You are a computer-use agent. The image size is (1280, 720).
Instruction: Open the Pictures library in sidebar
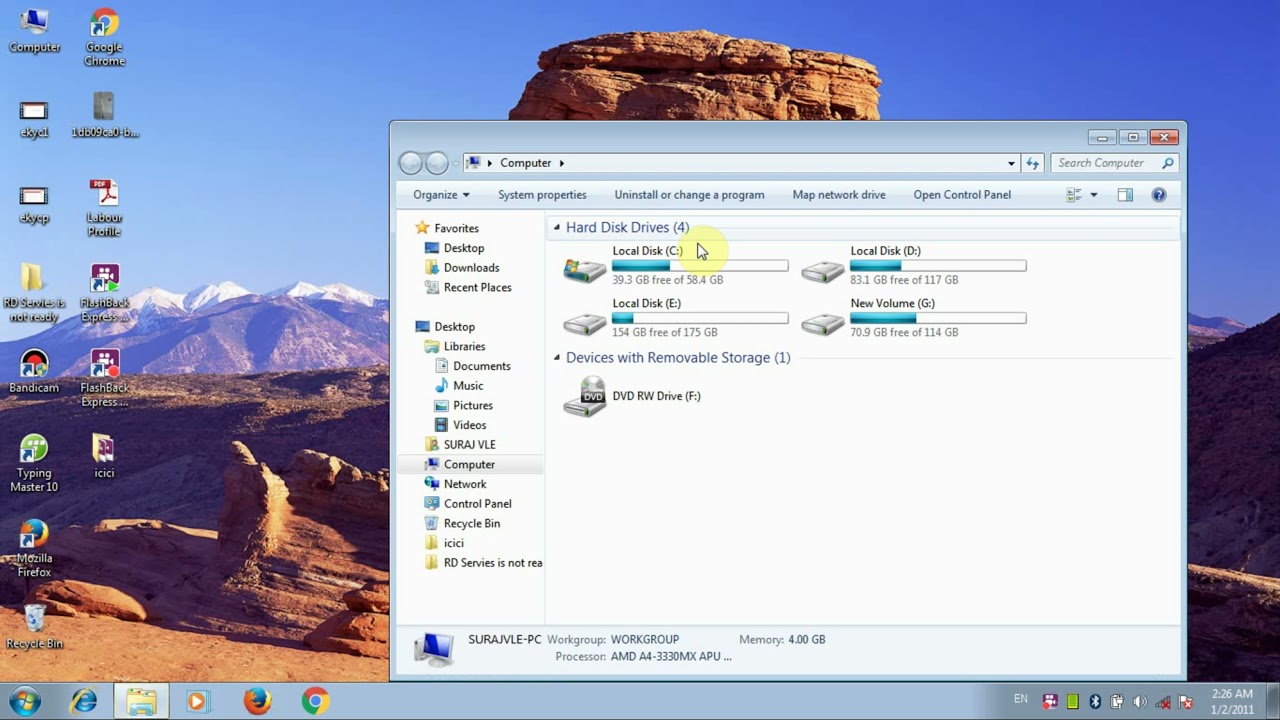pos(472,406)
